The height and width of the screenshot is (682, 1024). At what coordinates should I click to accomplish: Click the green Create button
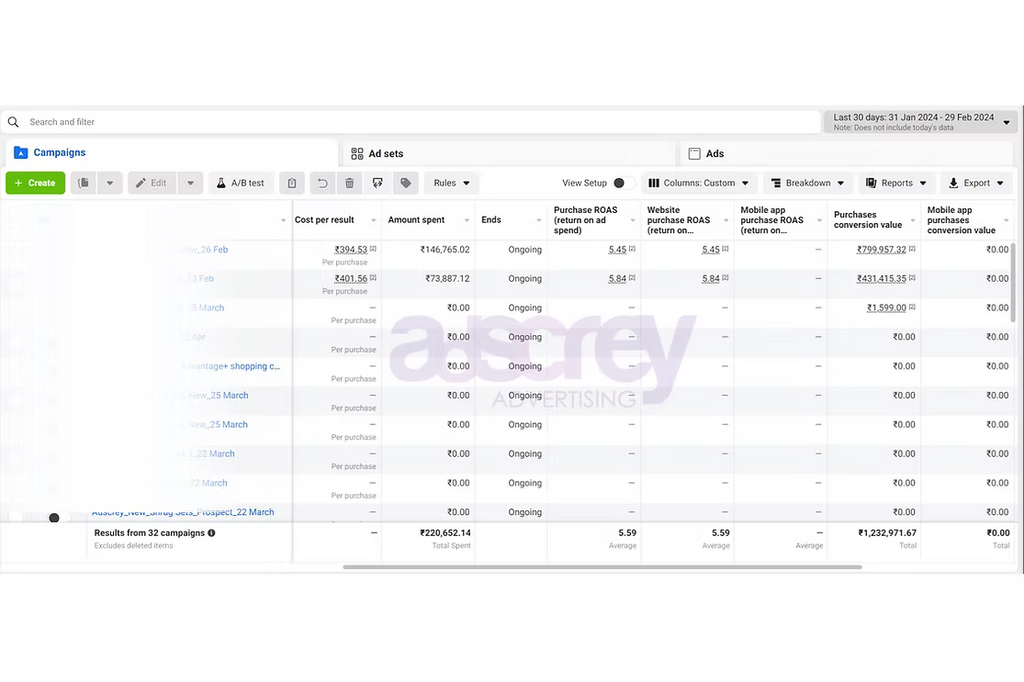tap(35, 183)
